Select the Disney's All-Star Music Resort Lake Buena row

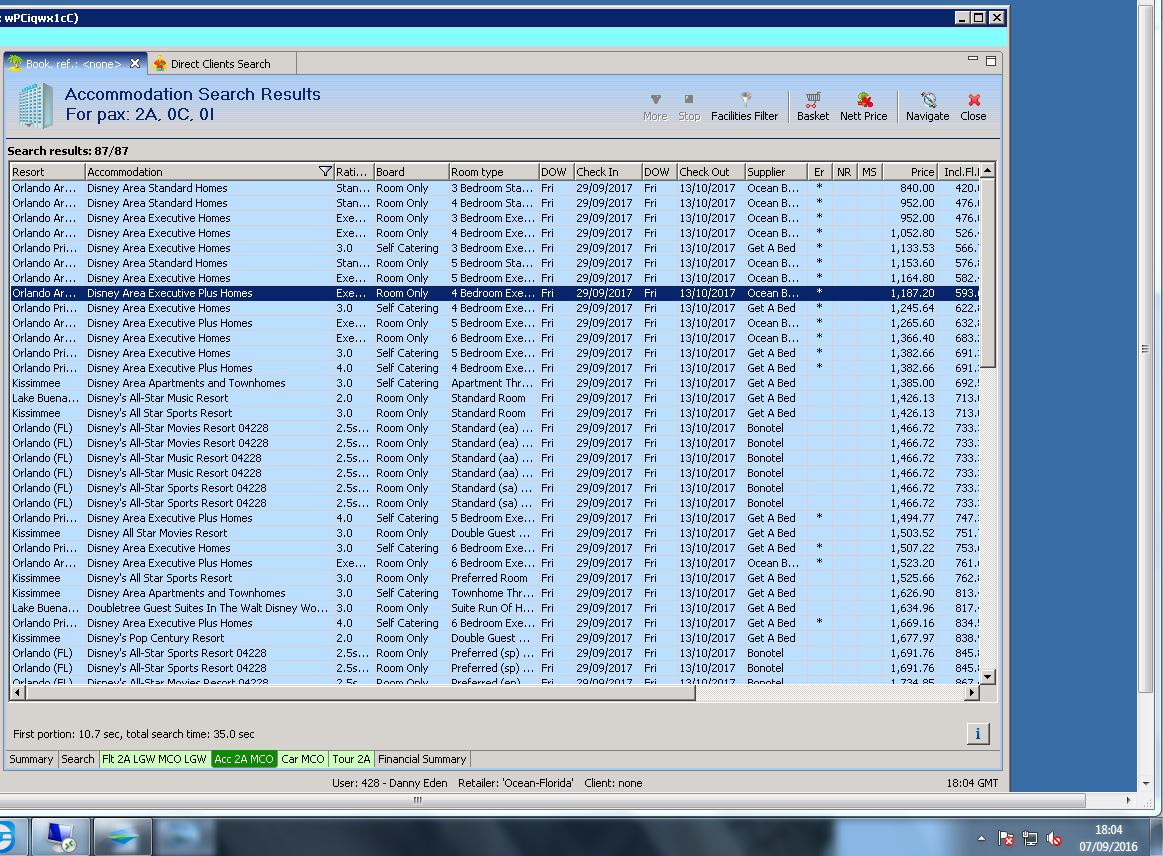(495, 398)
